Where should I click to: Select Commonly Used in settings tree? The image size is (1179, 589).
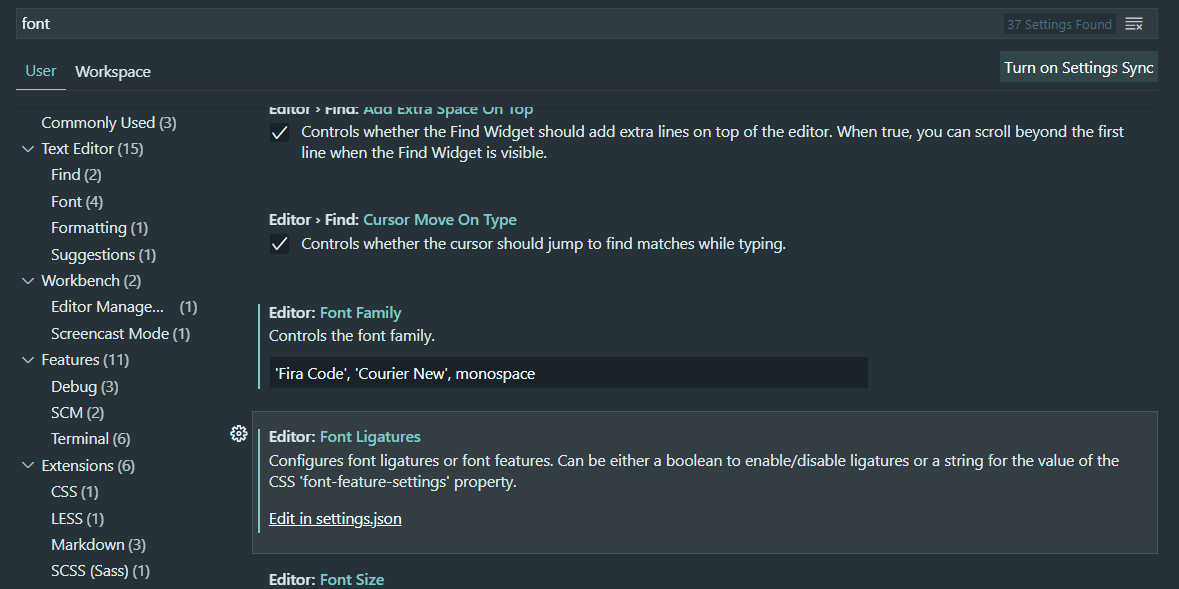coord(108,123)
